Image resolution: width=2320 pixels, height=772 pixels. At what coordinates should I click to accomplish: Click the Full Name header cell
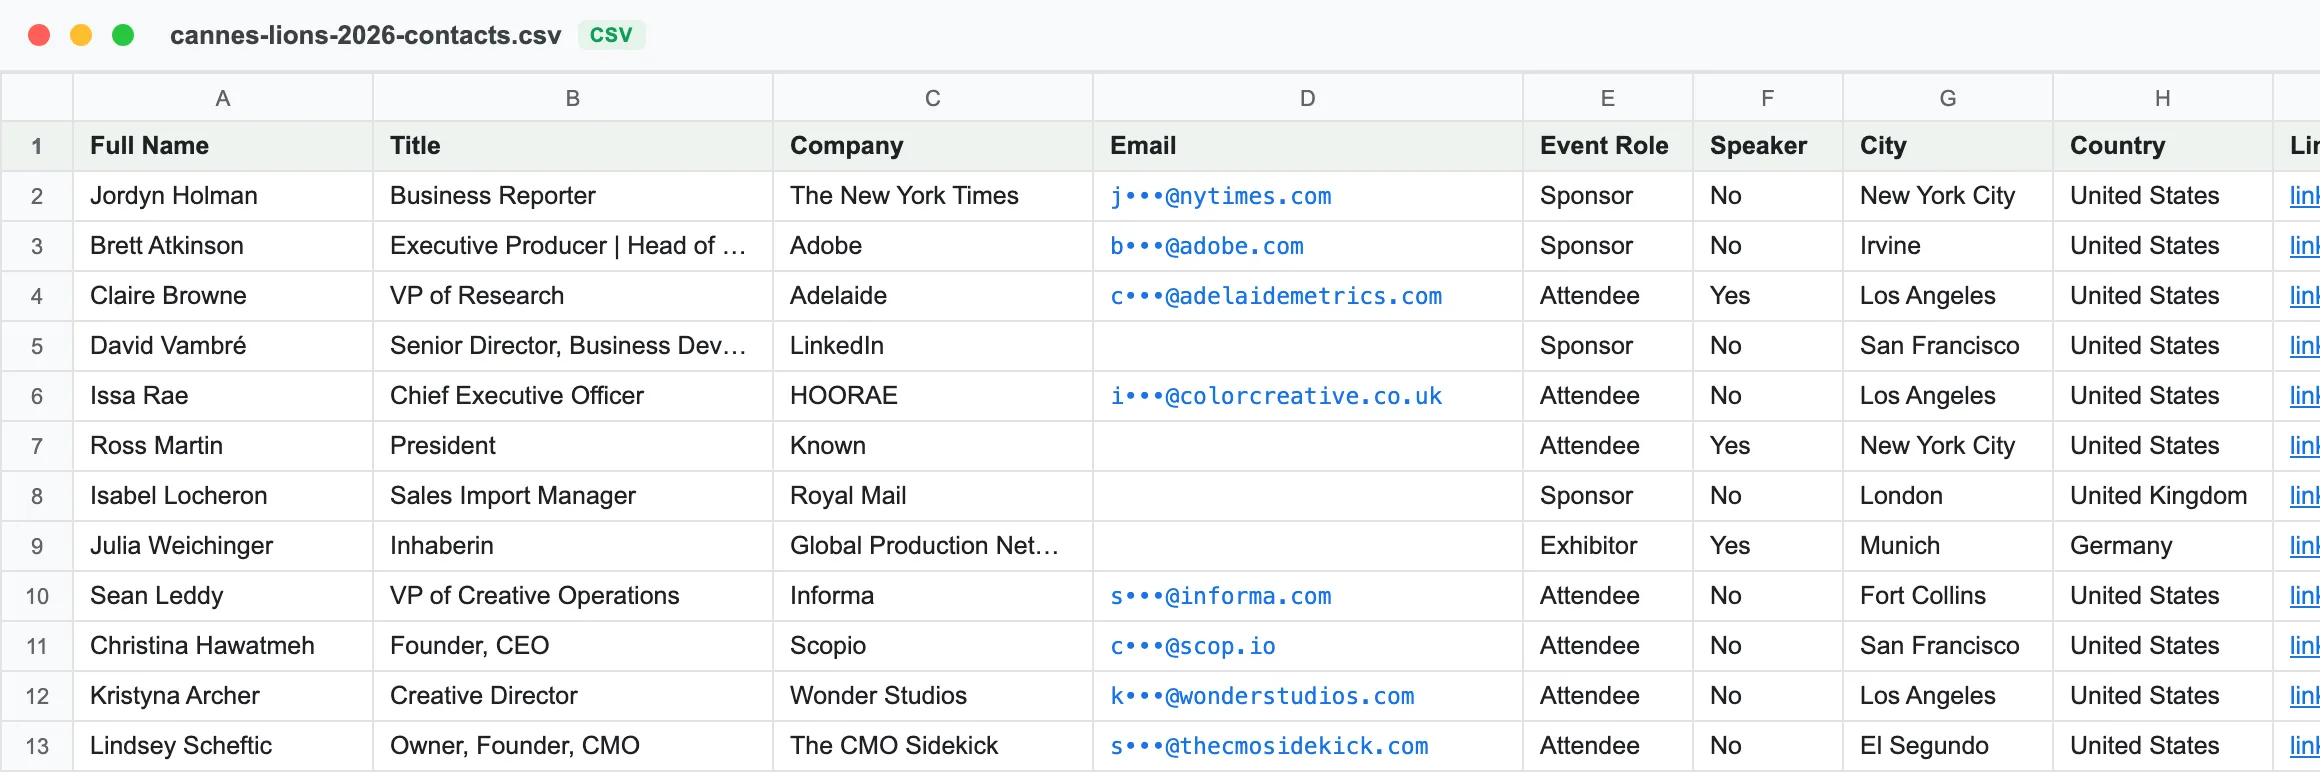coord(223,146)
